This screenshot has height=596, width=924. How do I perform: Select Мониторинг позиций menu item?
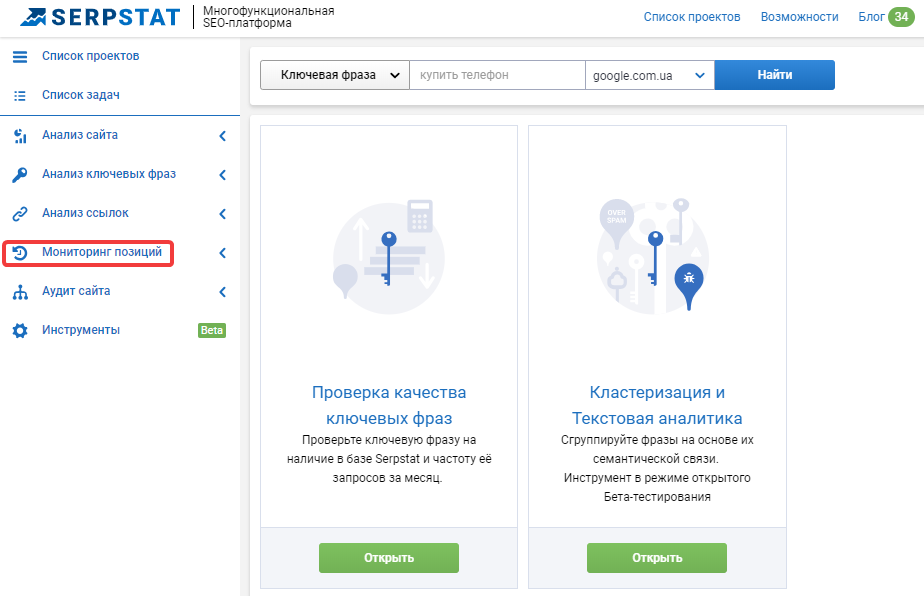coord(101,252)
